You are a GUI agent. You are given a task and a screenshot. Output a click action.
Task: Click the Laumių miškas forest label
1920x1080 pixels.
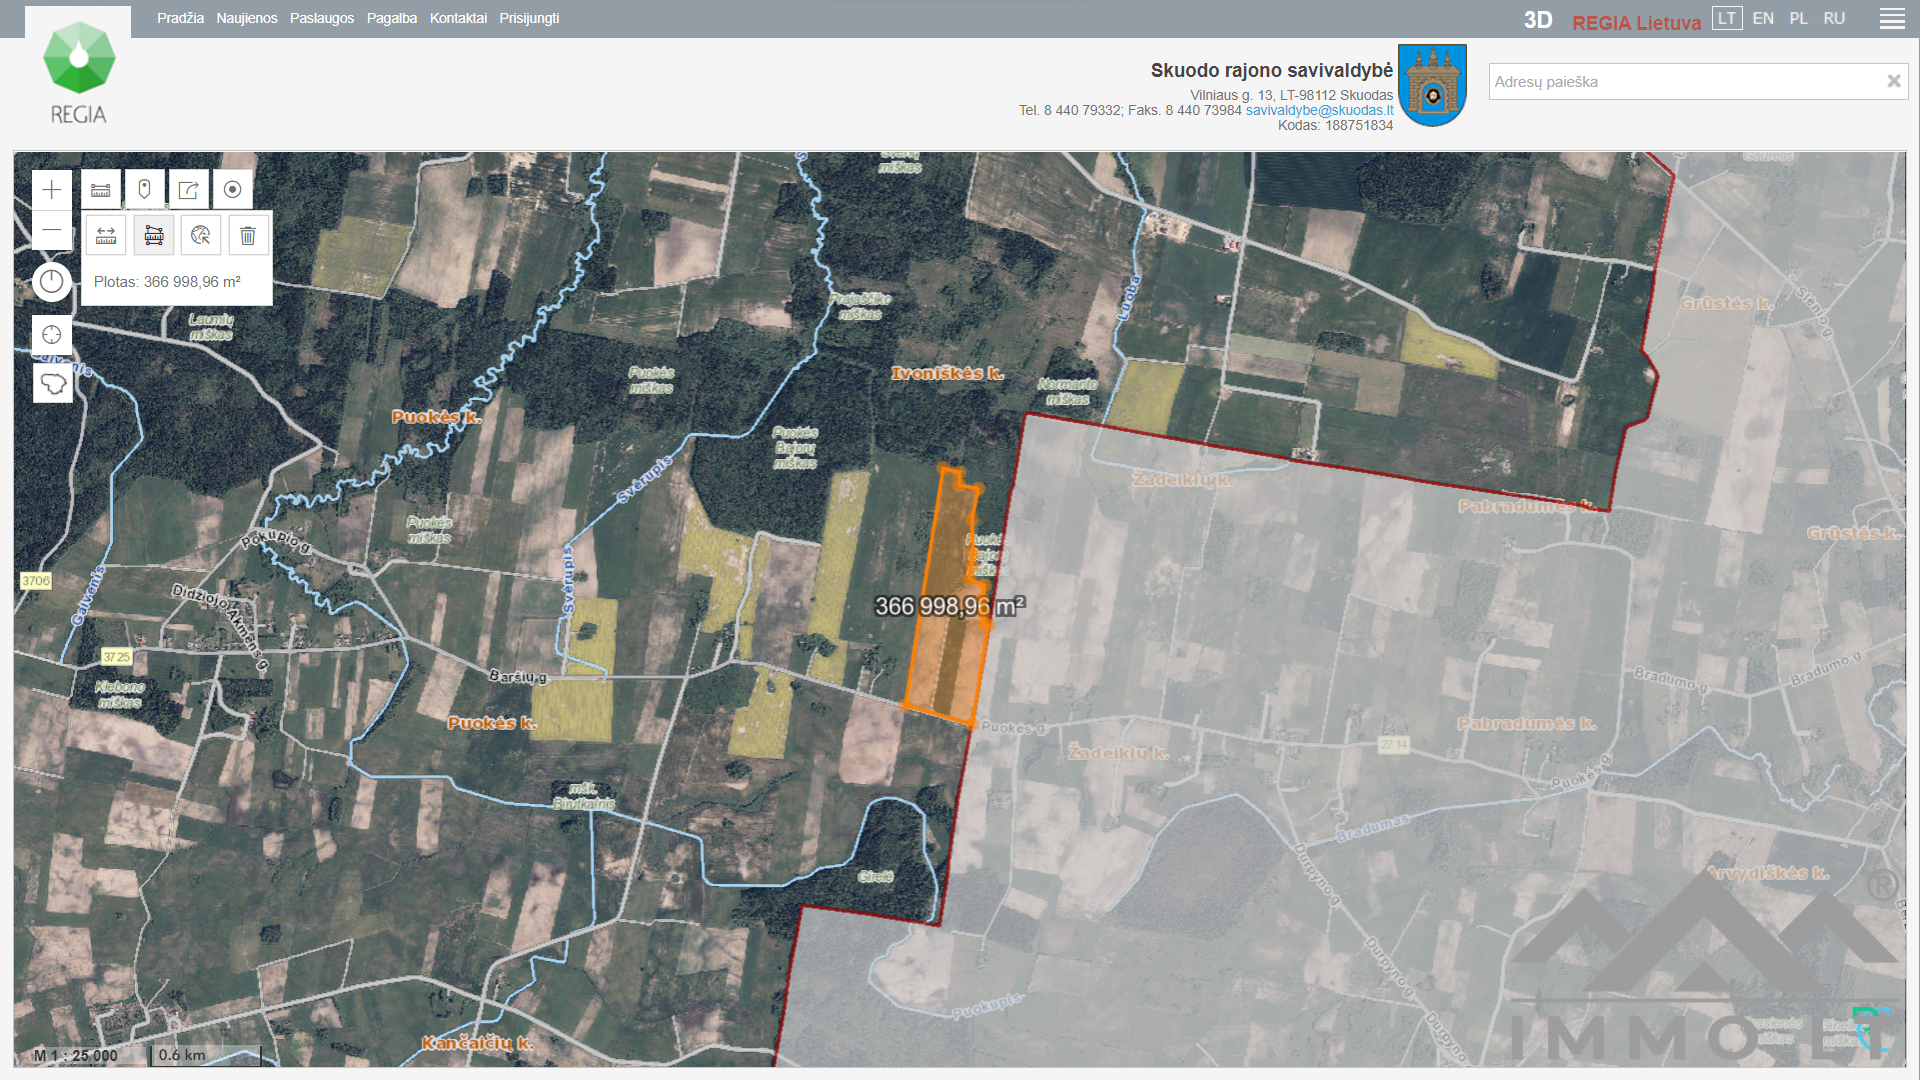(x=211, y=327)
